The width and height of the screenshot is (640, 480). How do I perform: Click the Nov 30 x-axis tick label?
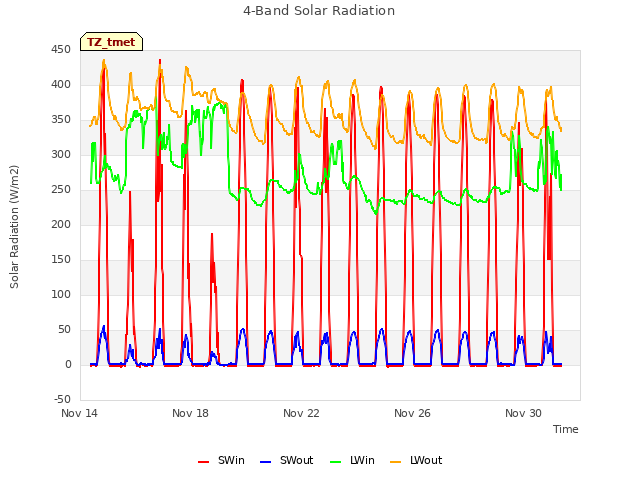(x=523, y=413)
